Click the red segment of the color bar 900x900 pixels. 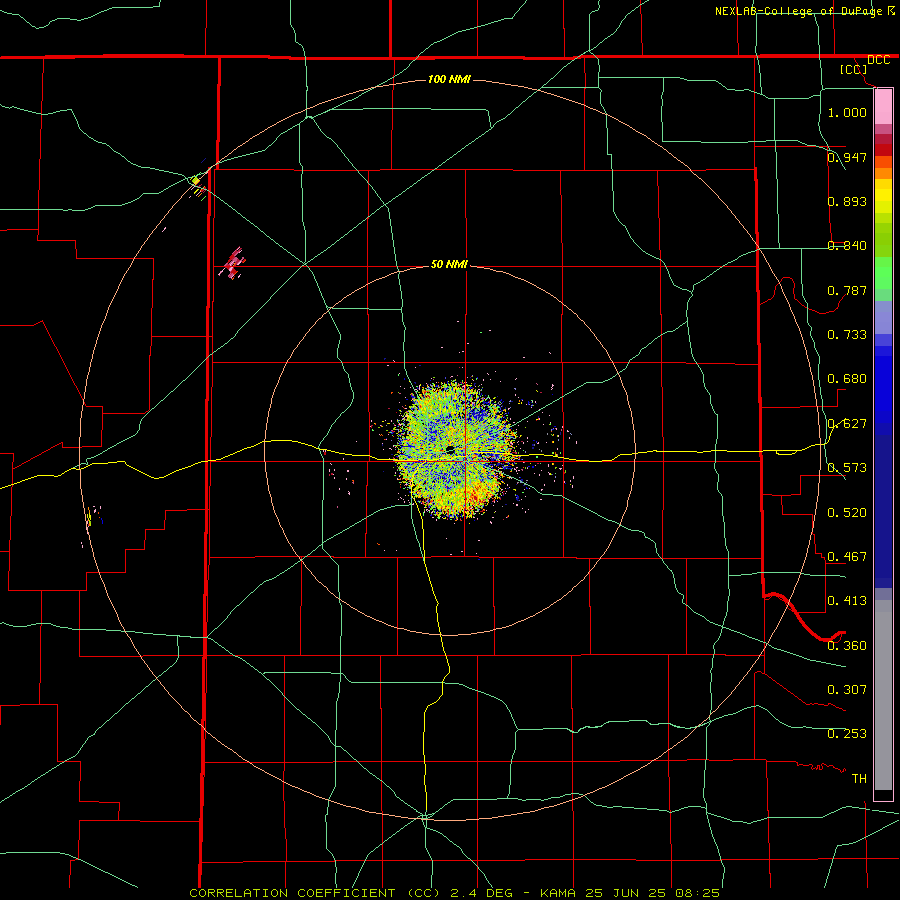click(x=883, y=149)
